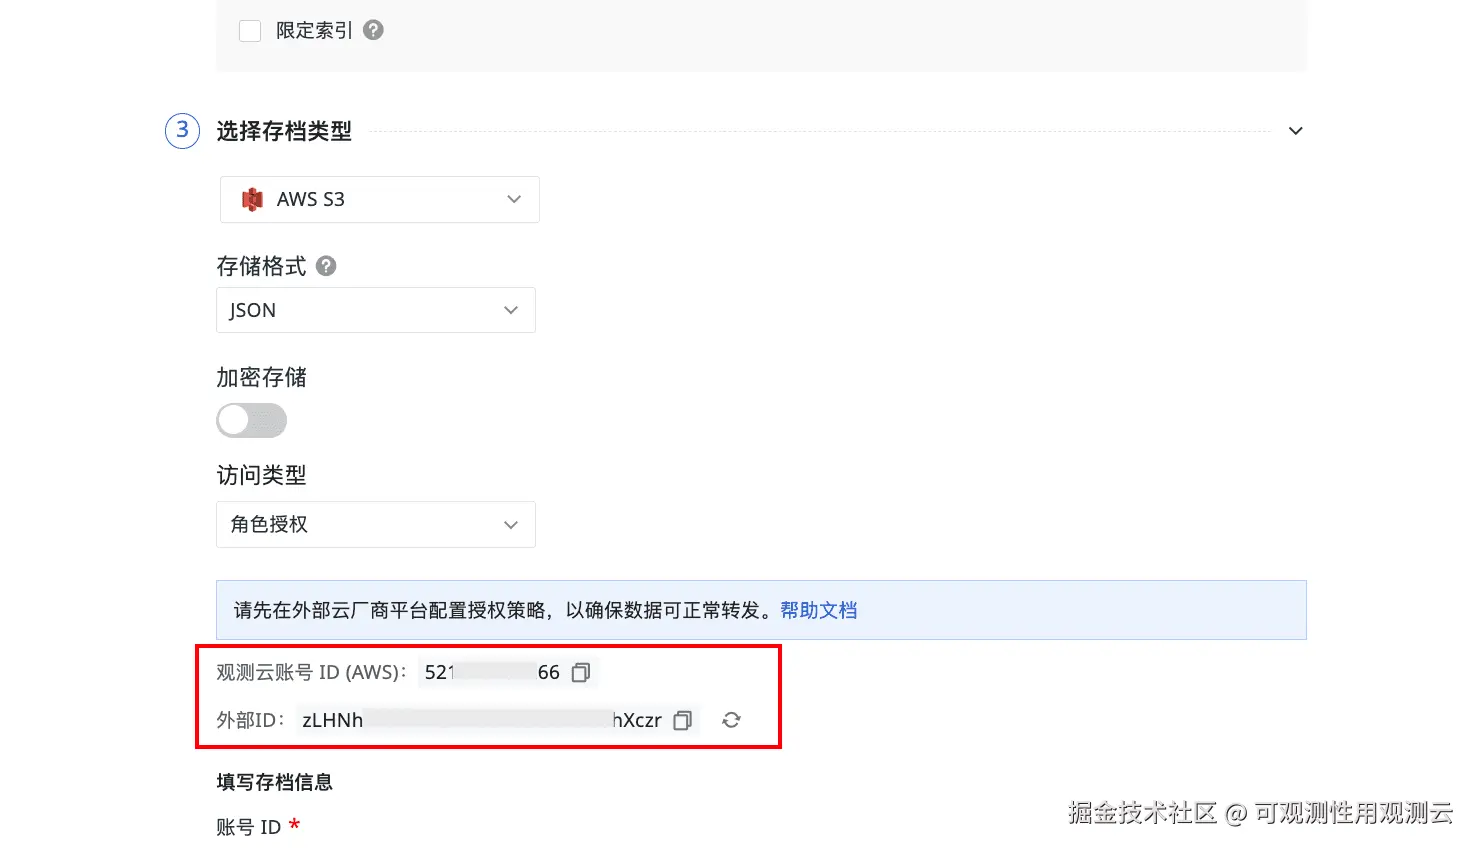Toggle the 加密存储 switch

pos(252,420)
